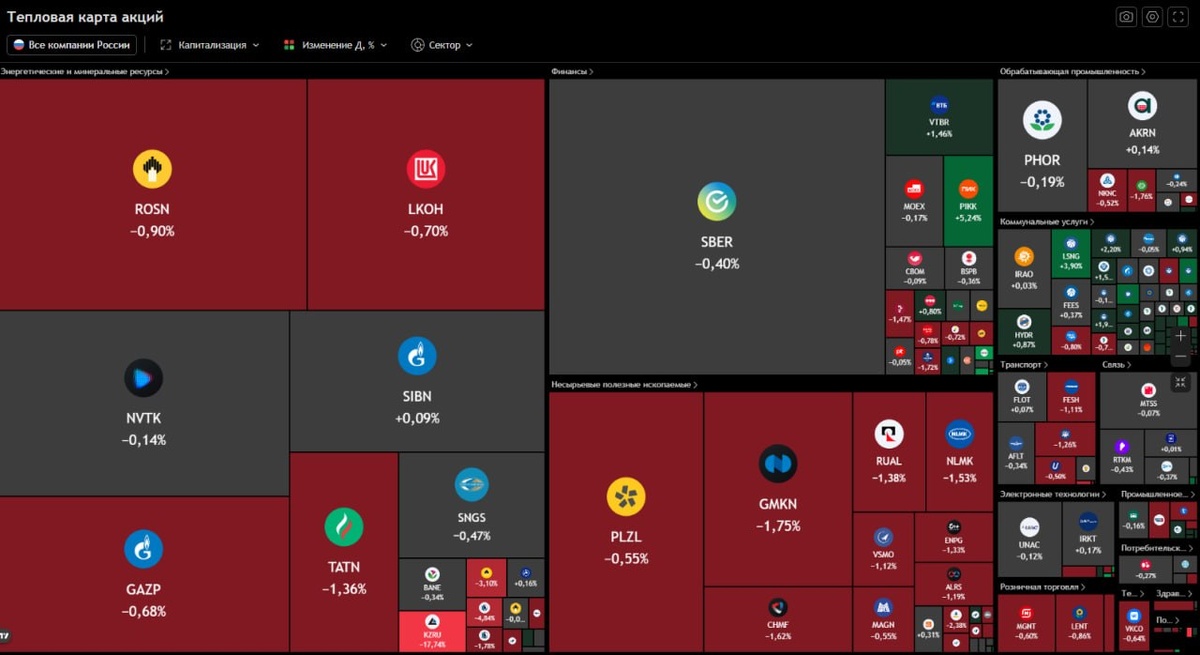The height and width of the screenshot is (655, 1200).
Task: Open the 'Все компании России' source selector
Action: (x=72, y=45)
